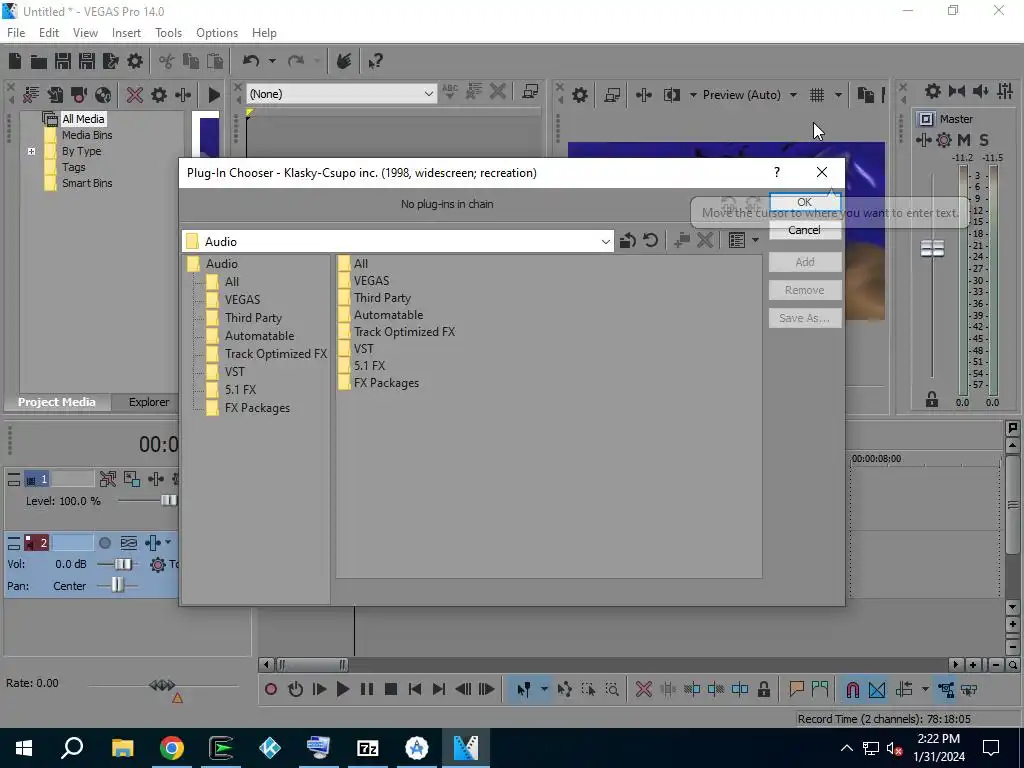
Task: Click Refresh icon in Plug-In Chooser
Action: pos(650,241)
